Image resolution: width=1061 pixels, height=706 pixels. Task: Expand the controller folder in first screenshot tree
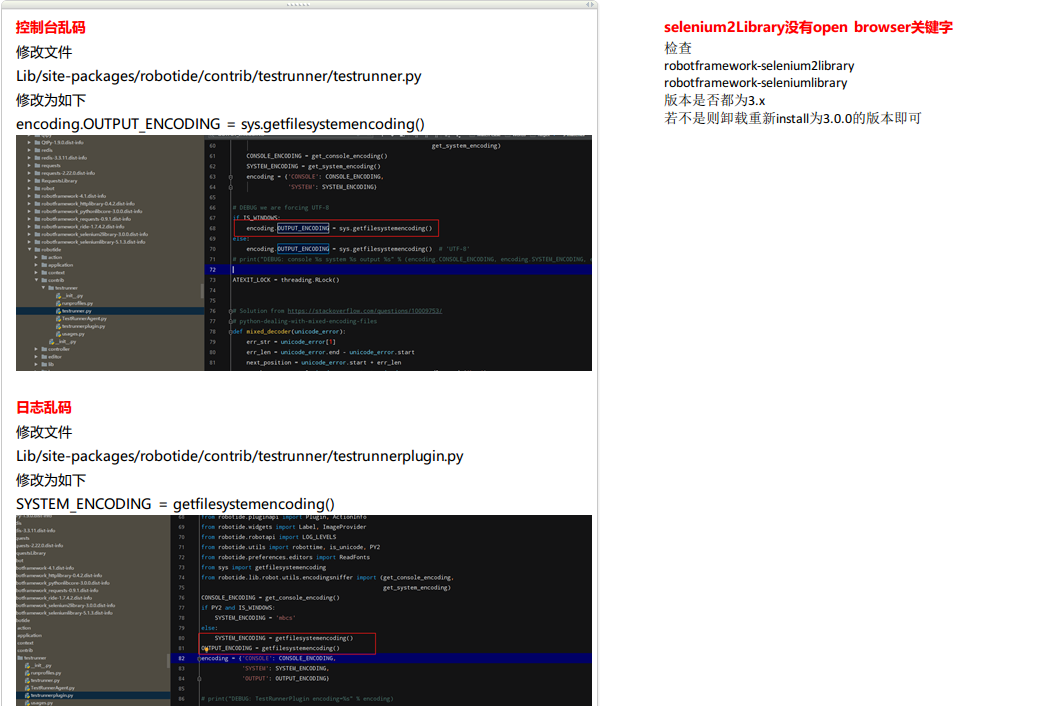coord(37,349)
